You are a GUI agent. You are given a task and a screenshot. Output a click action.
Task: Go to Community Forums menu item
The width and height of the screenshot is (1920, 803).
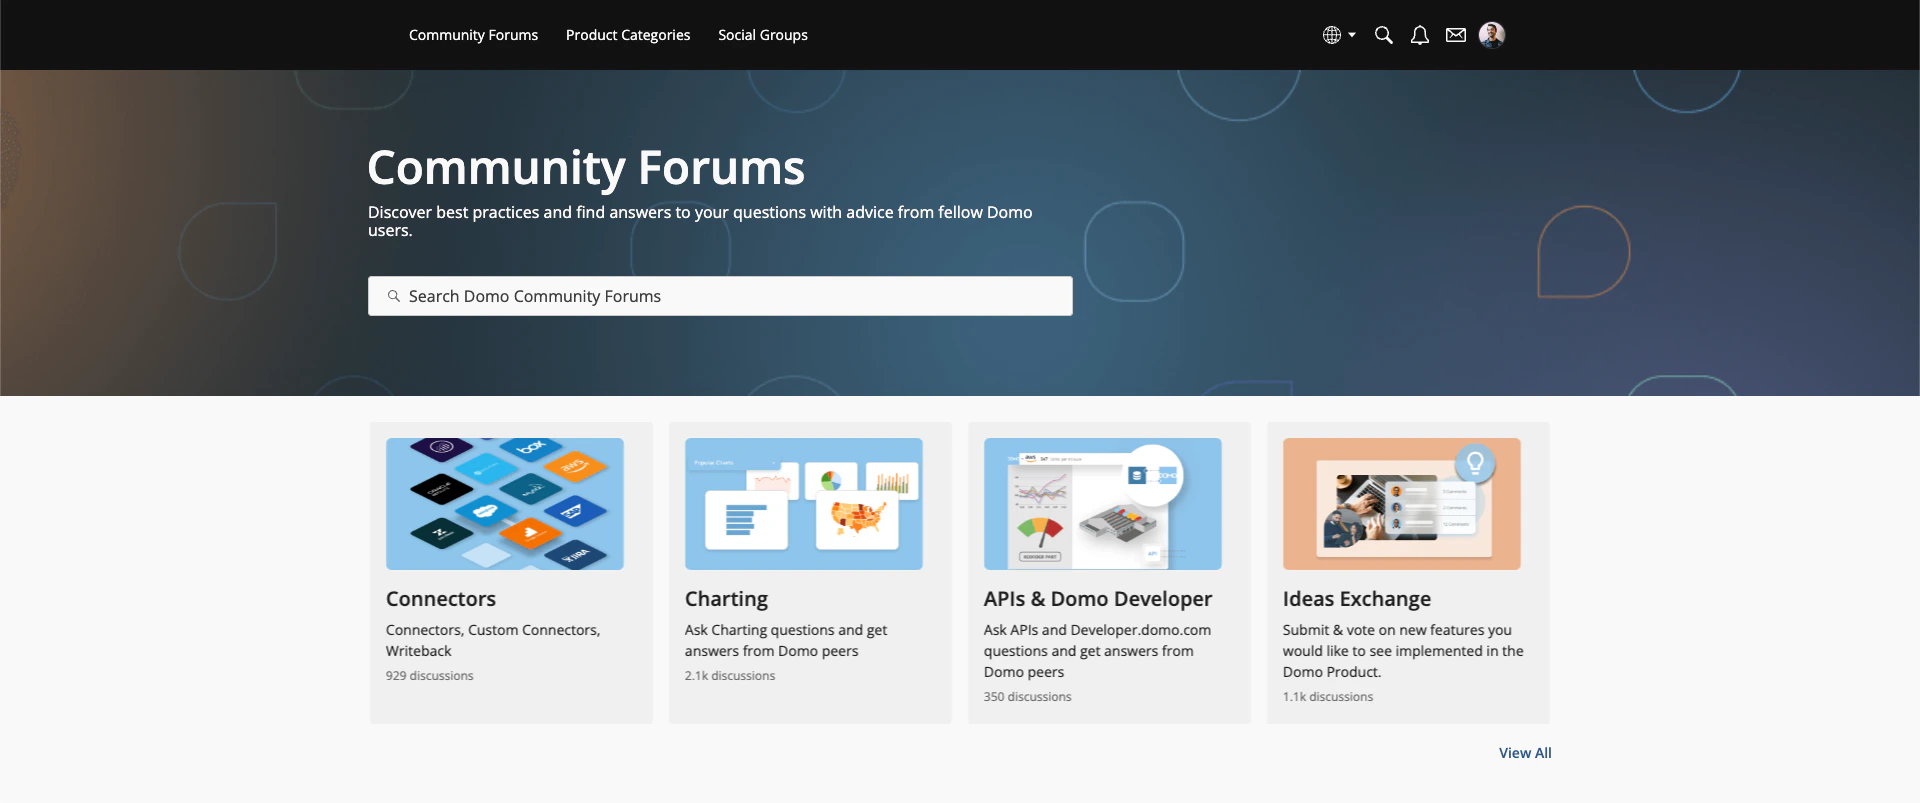pos(473,35)
